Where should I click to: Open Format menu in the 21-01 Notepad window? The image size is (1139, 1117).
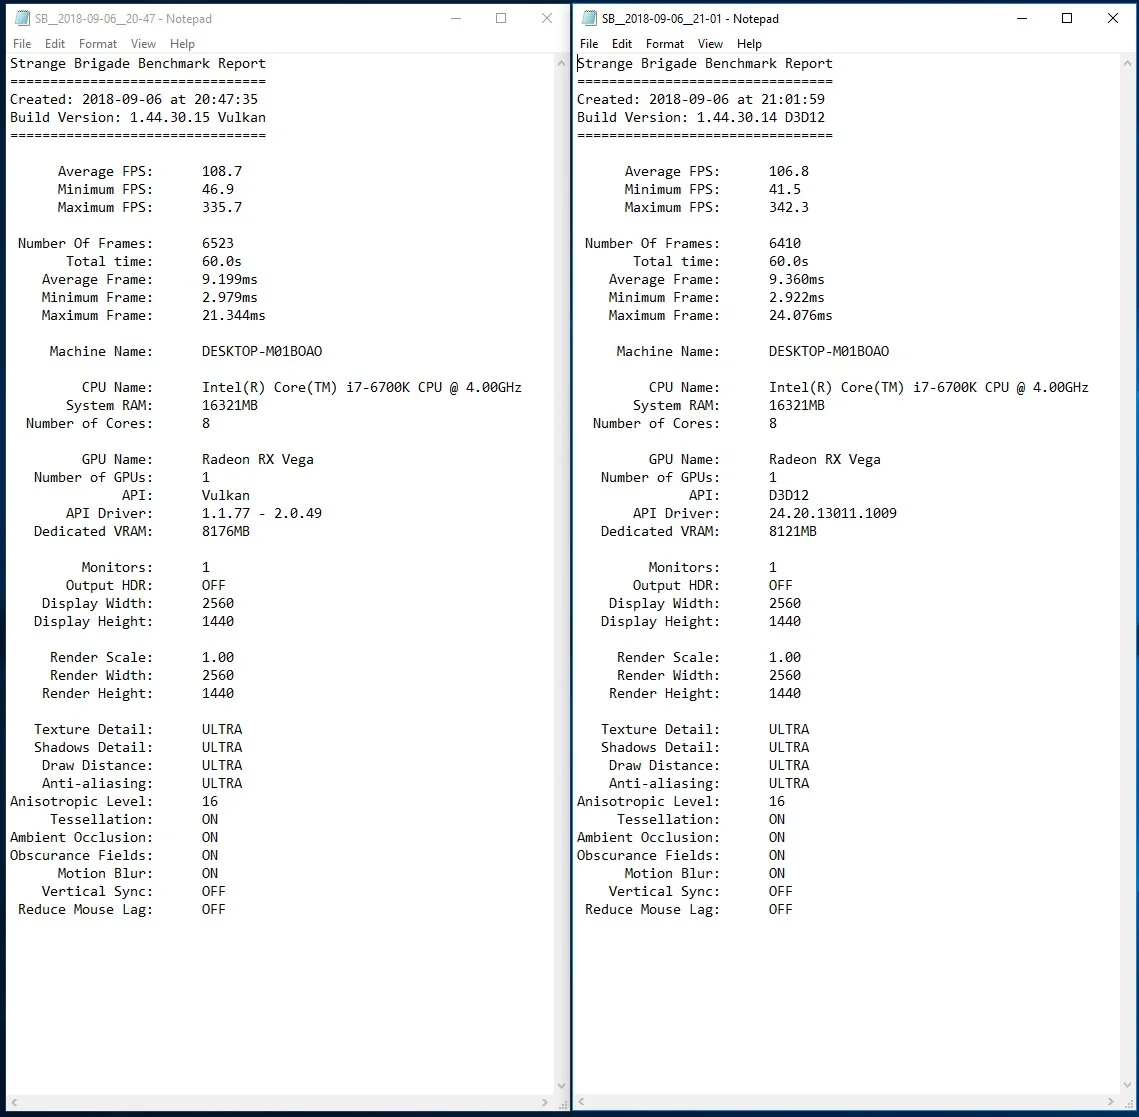click(x=665, y=44)
